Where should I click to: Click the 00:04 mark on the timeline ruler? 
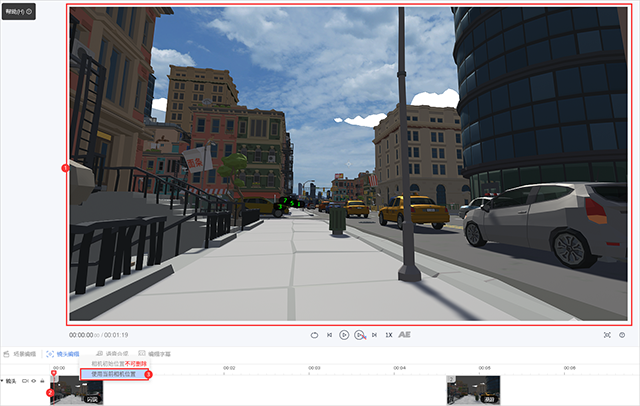(x=400, y=368)
